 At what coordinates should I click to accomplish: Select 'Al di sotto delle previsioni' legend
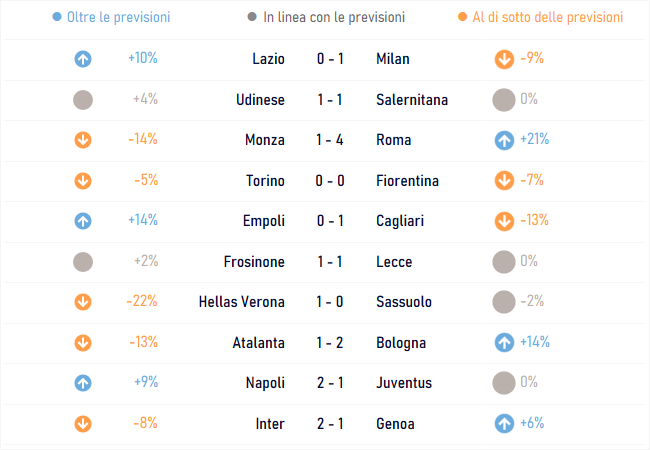tap(541, 17)
